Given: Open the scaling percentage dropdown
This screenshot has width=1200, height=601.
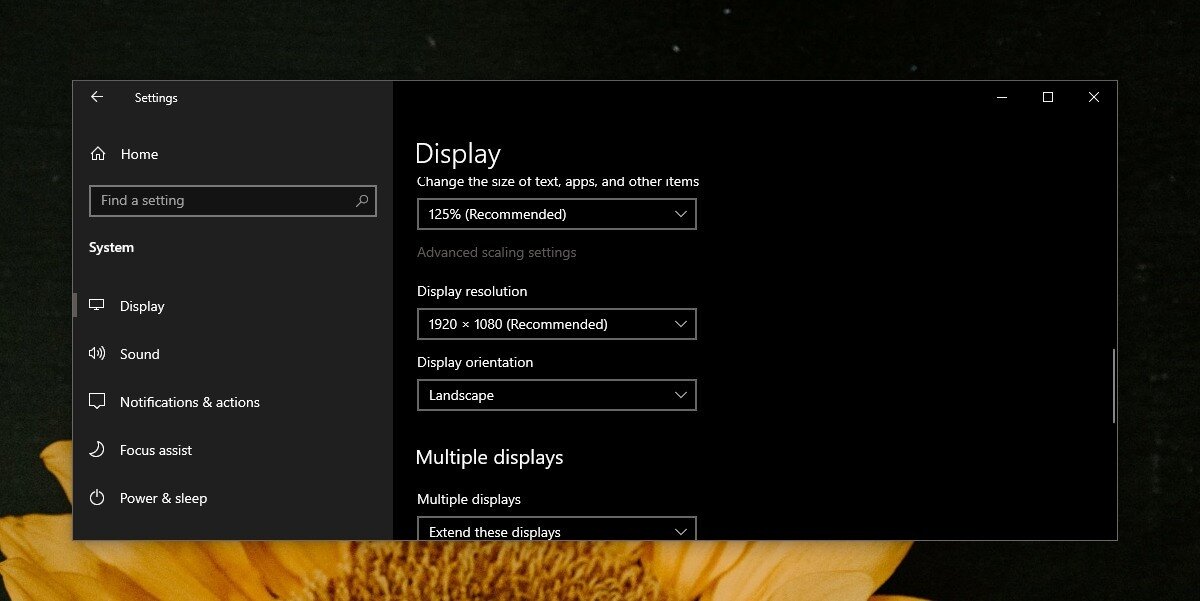Looking at the screenshot, I should pyautogui.click(x=556, y=213).
